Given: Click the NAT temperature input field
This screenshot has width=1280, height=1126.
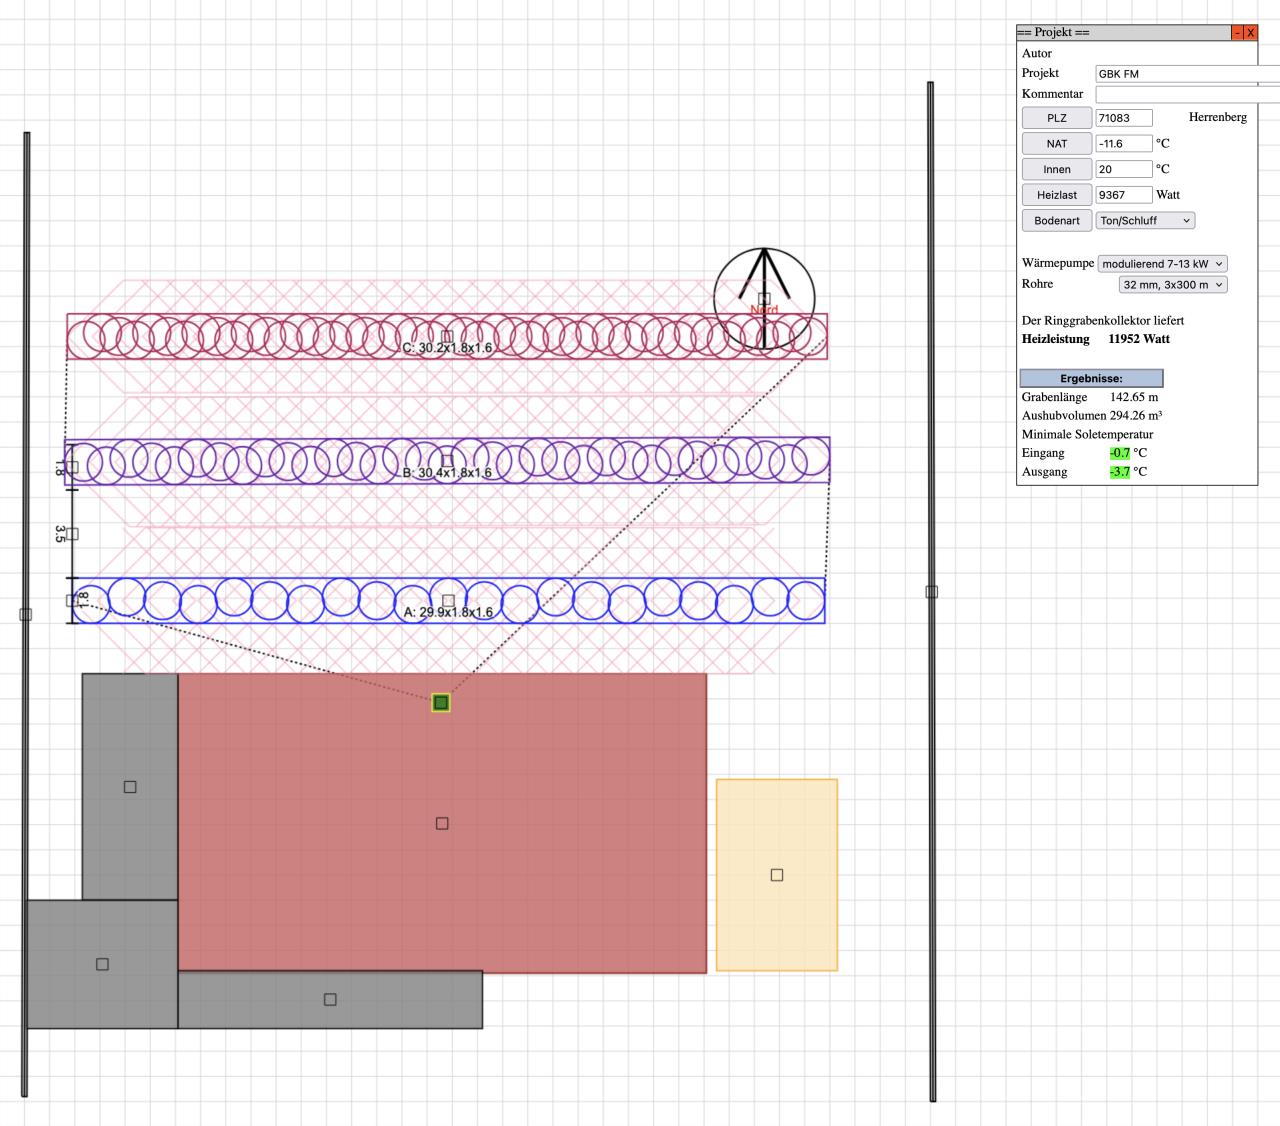Looking at the screenshot, I should 1124,144.
